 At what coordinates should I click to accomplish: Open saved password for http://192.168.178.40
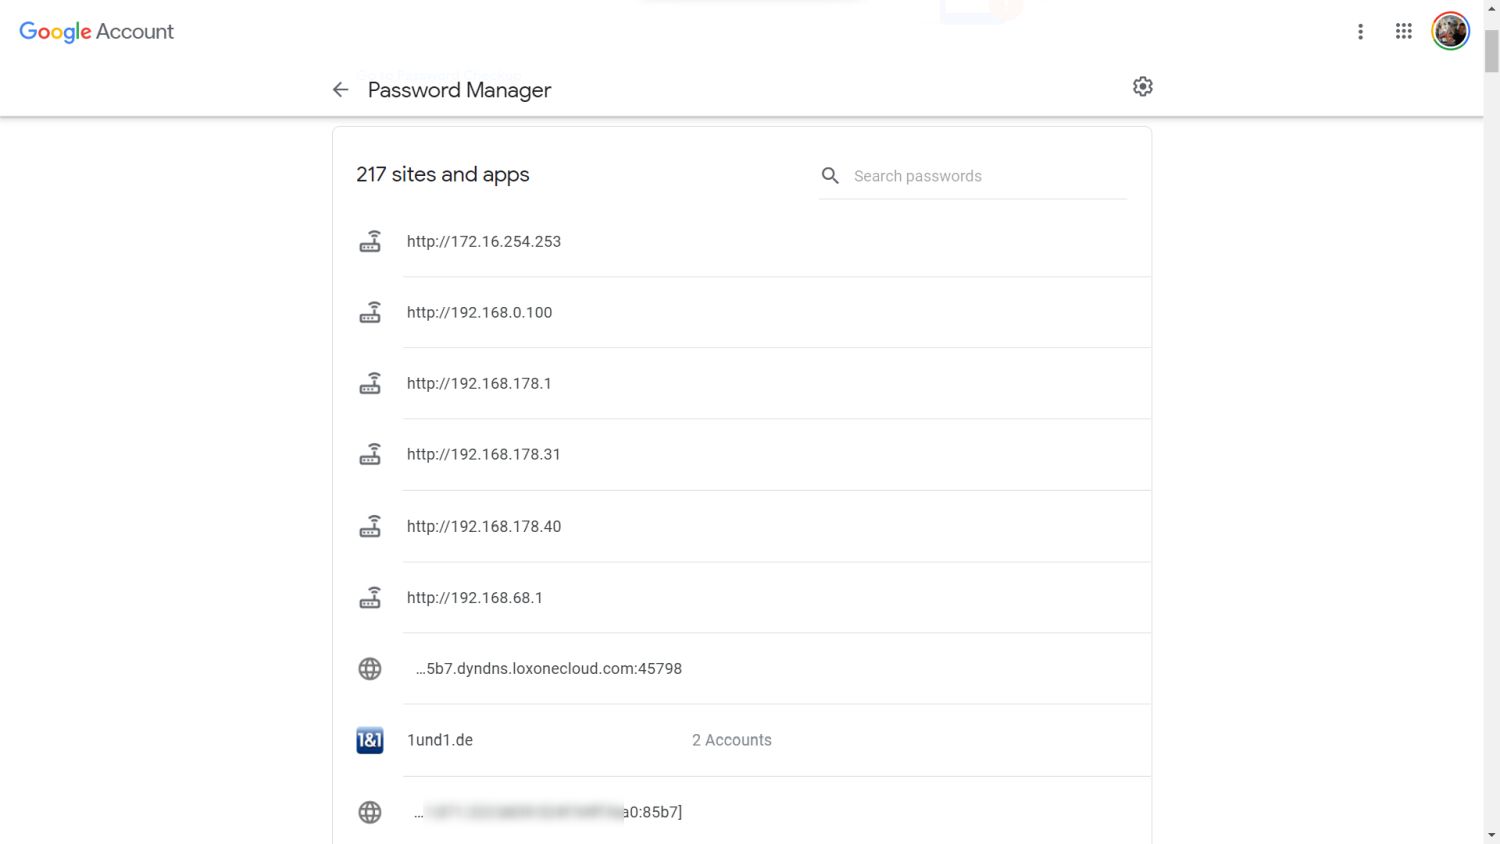pyautogui.click(x=484, y=527)
